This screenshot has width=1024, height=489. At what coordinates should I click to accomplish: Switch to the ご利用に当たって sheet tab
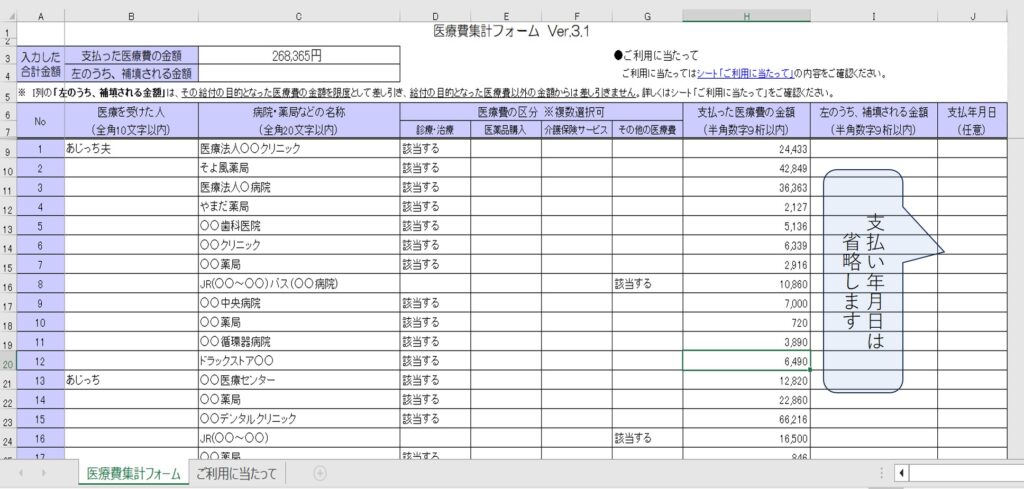(x=236, y=473)
